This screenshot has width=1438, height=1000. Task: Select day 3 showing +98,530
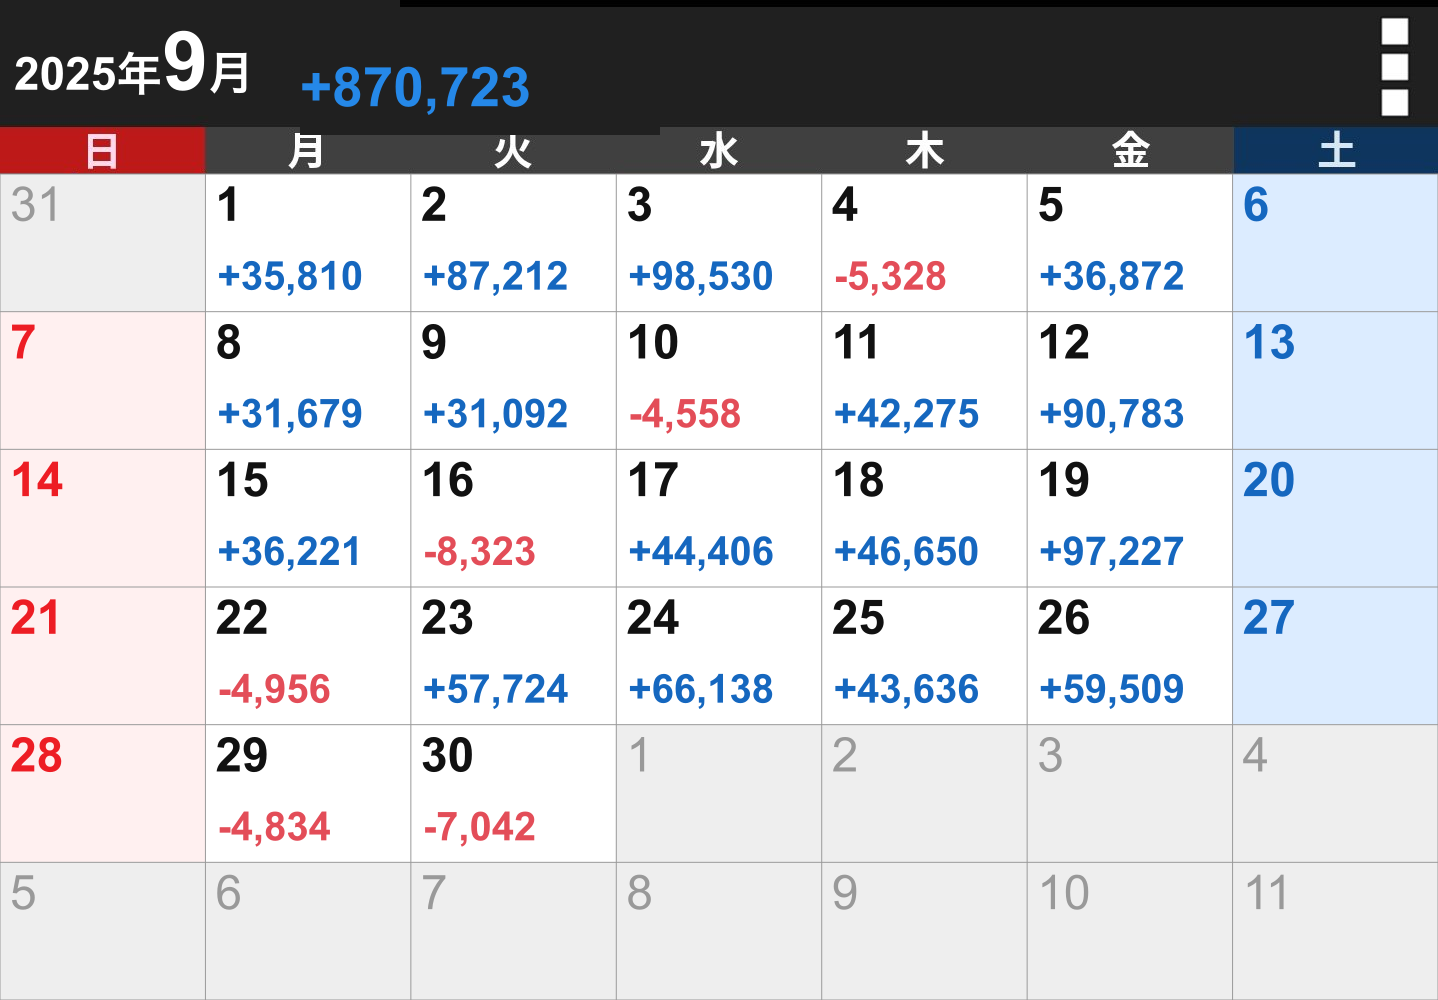[719, 243]
